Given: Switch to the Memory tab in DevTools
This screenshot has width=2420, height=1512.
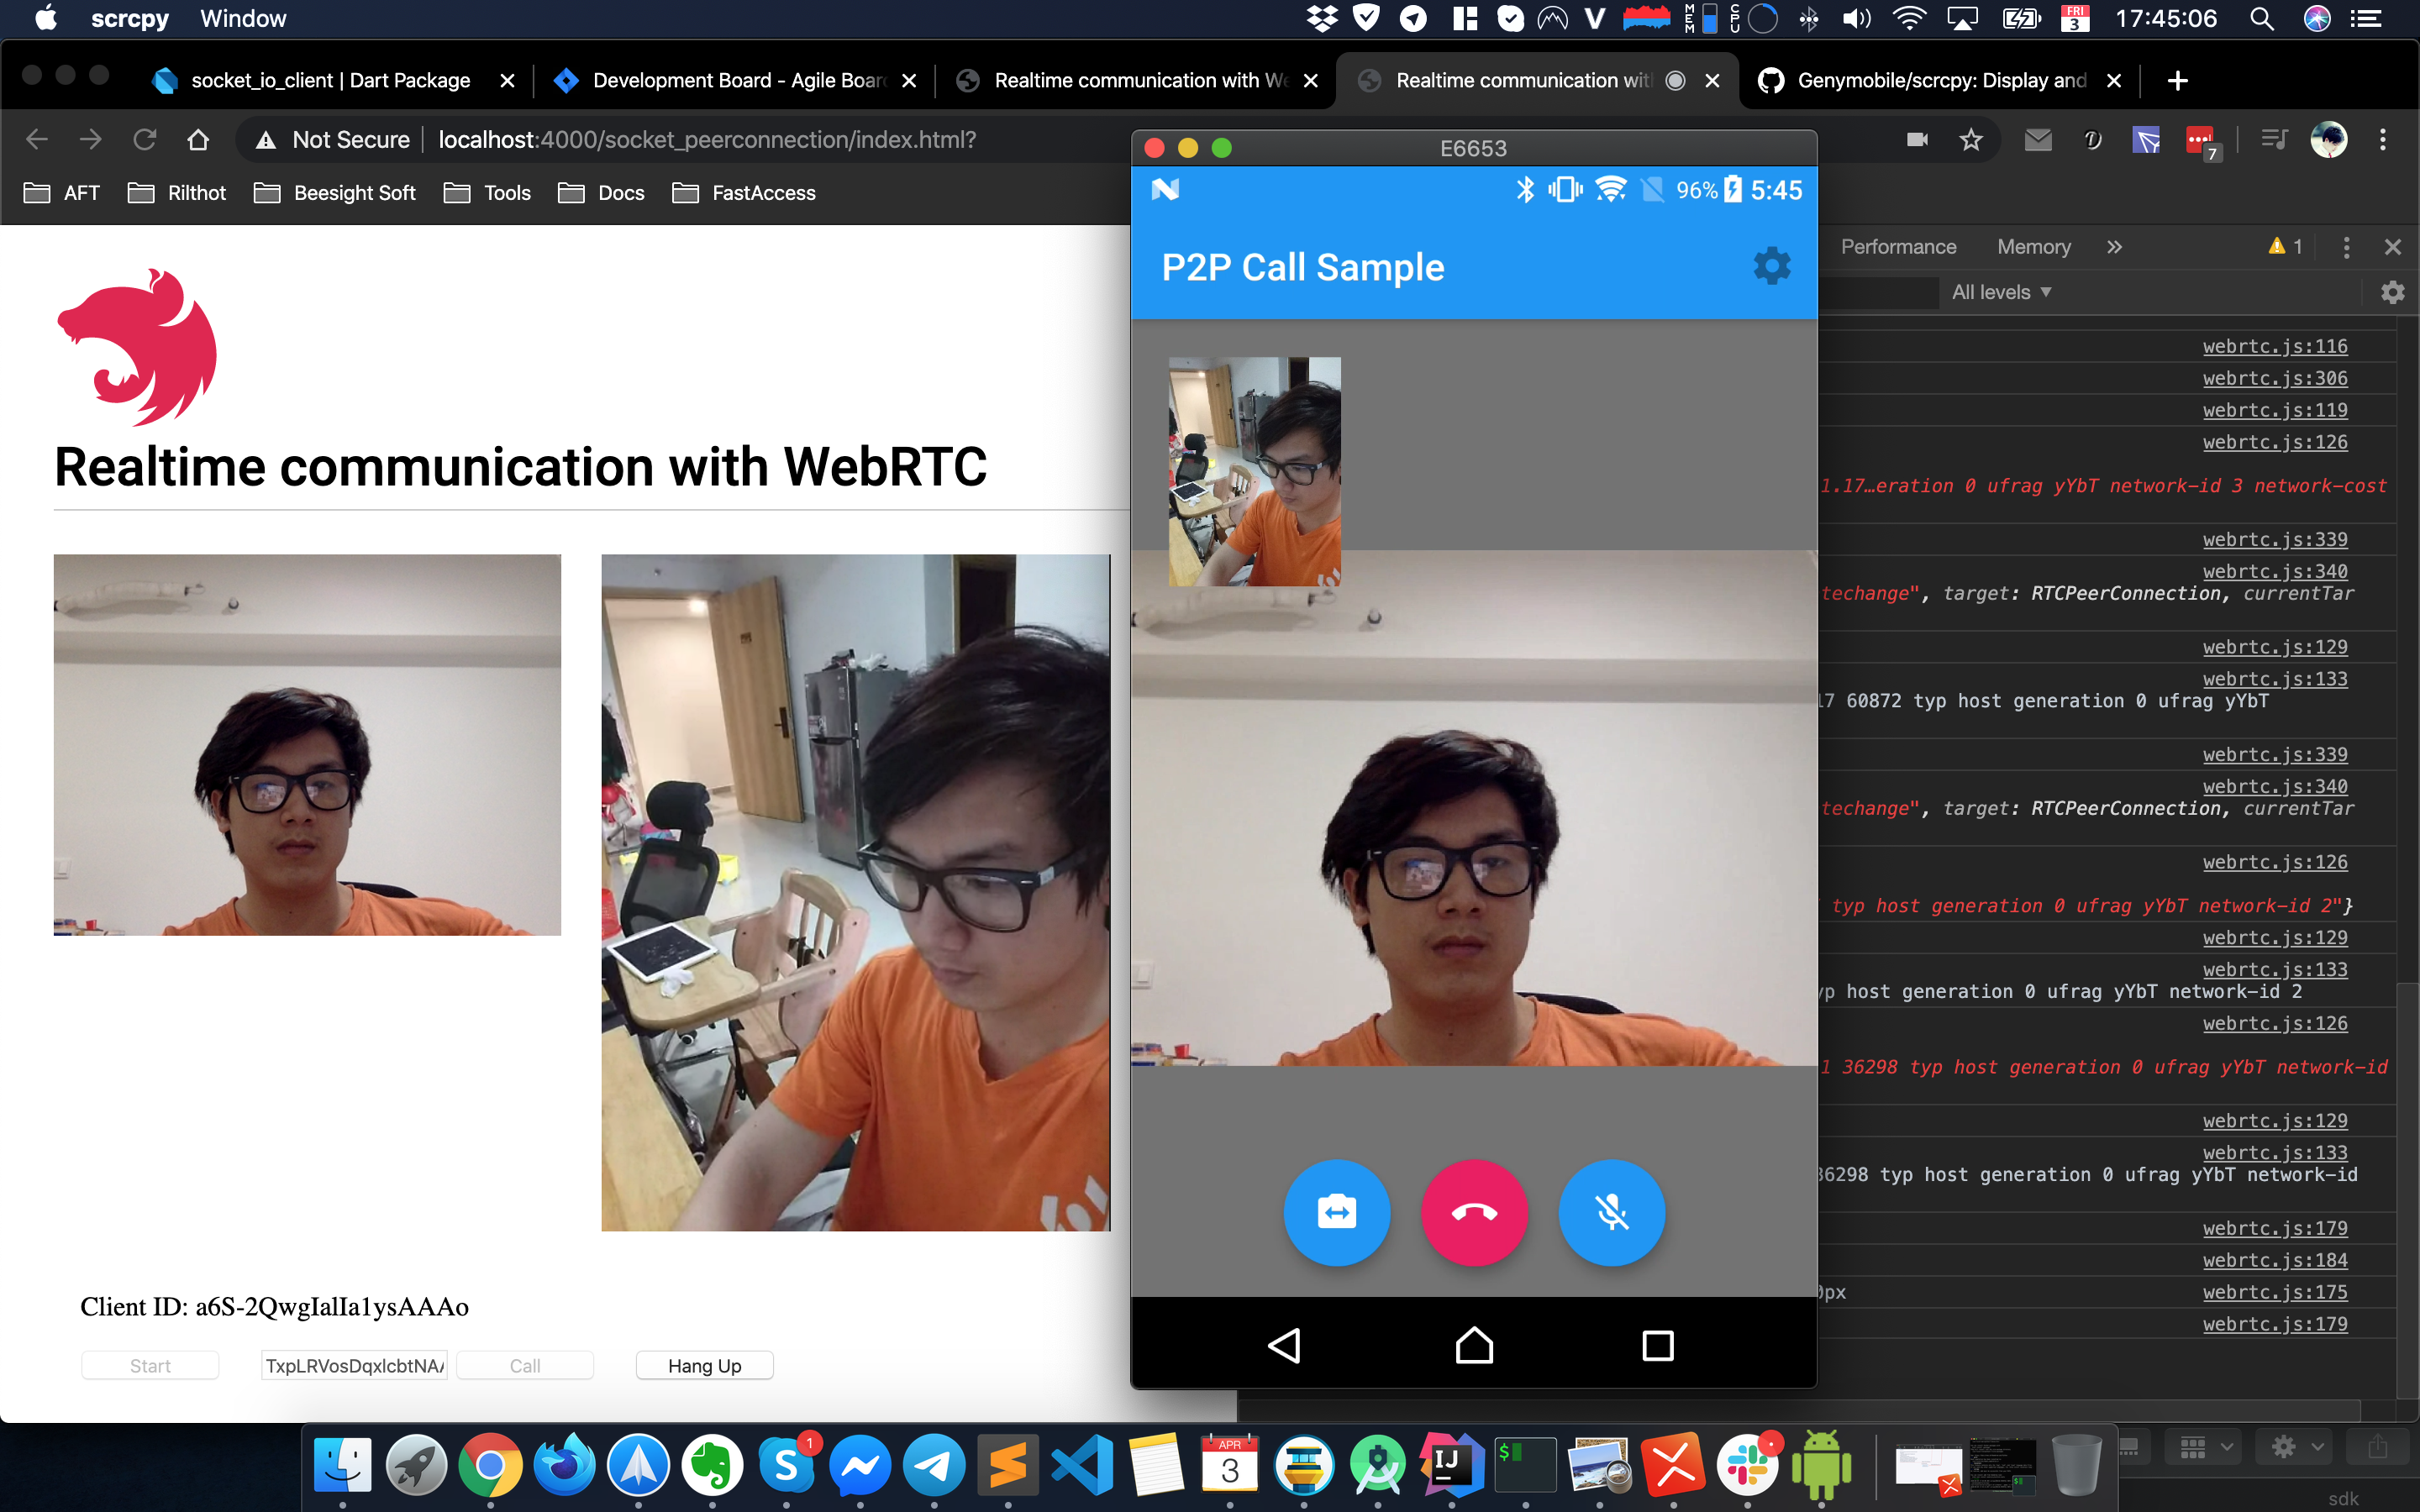Looking at the screenshot, I should pos(2033,247).
